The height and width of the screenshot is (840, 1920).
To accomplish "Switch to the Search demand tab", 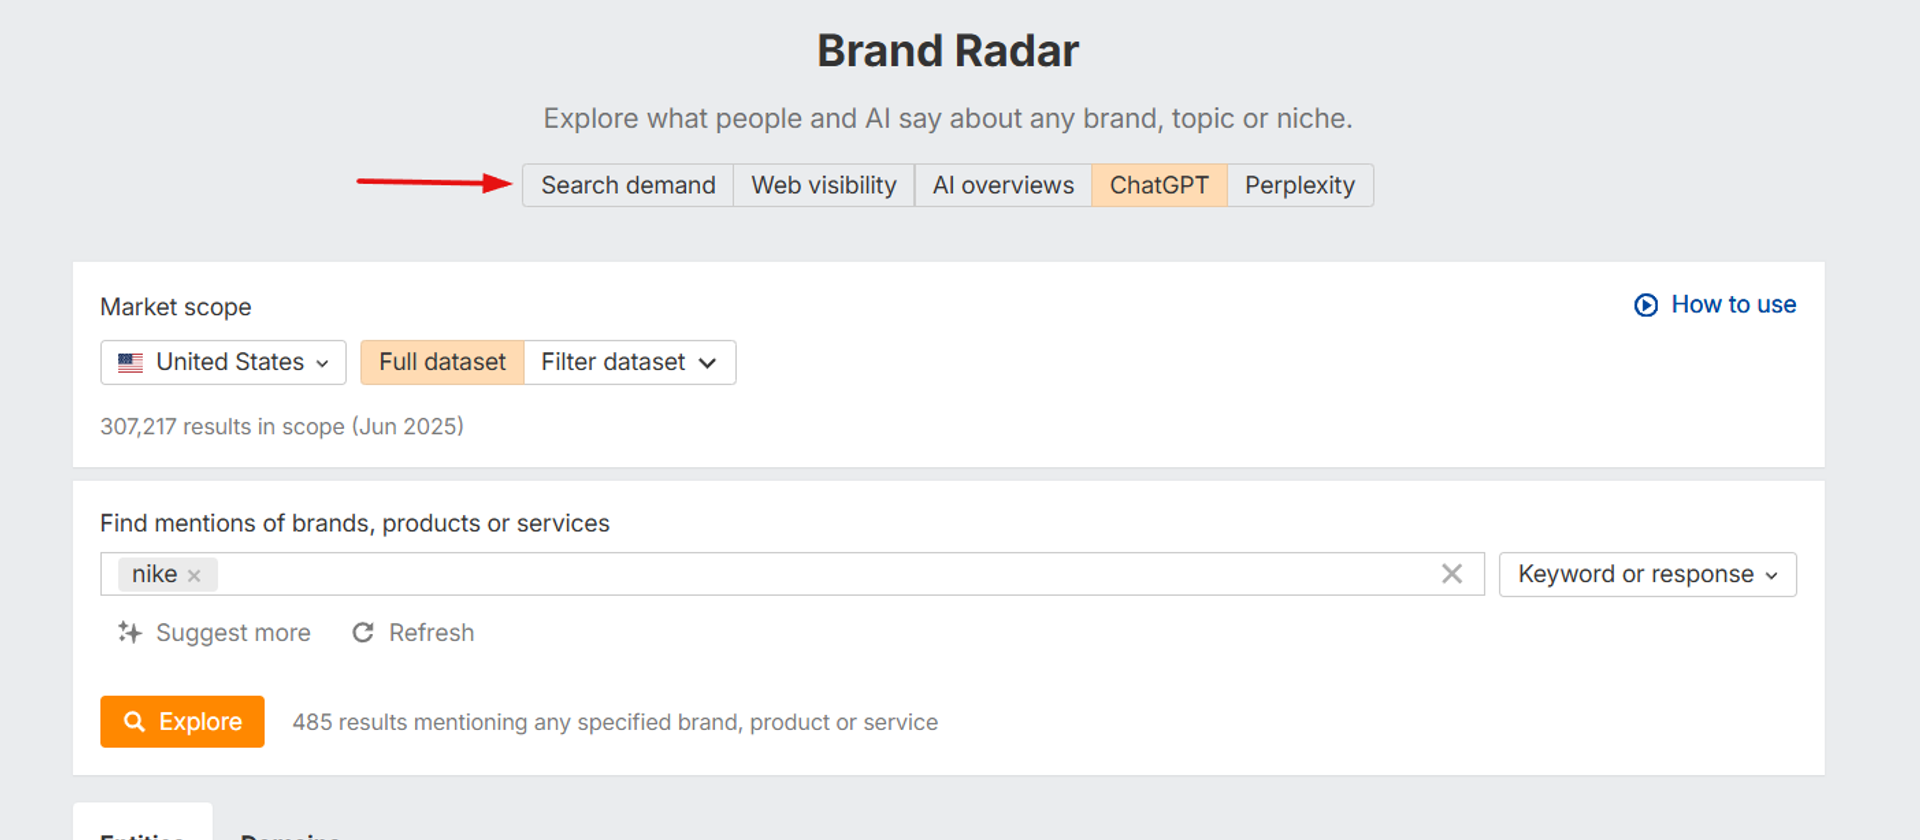I will pos(628,185).
